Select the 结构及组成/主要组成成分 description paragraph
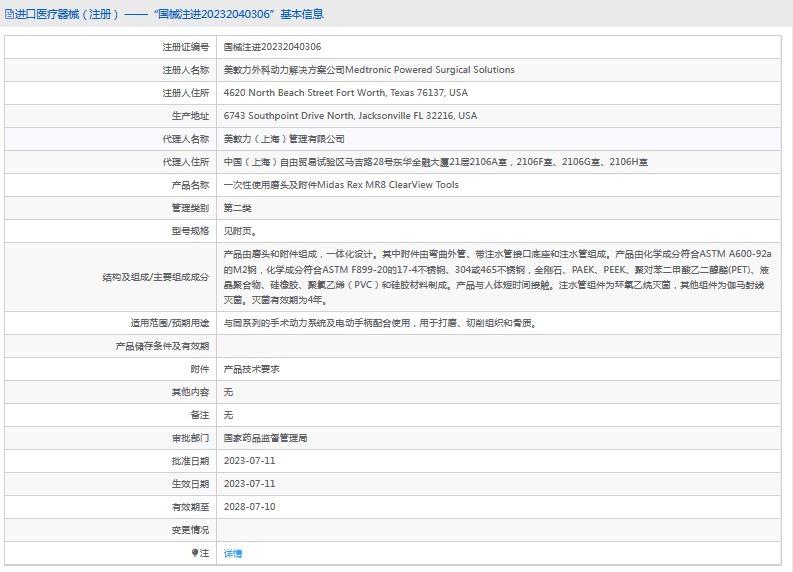This screenshot has height=572, width=793. (497, 277)
